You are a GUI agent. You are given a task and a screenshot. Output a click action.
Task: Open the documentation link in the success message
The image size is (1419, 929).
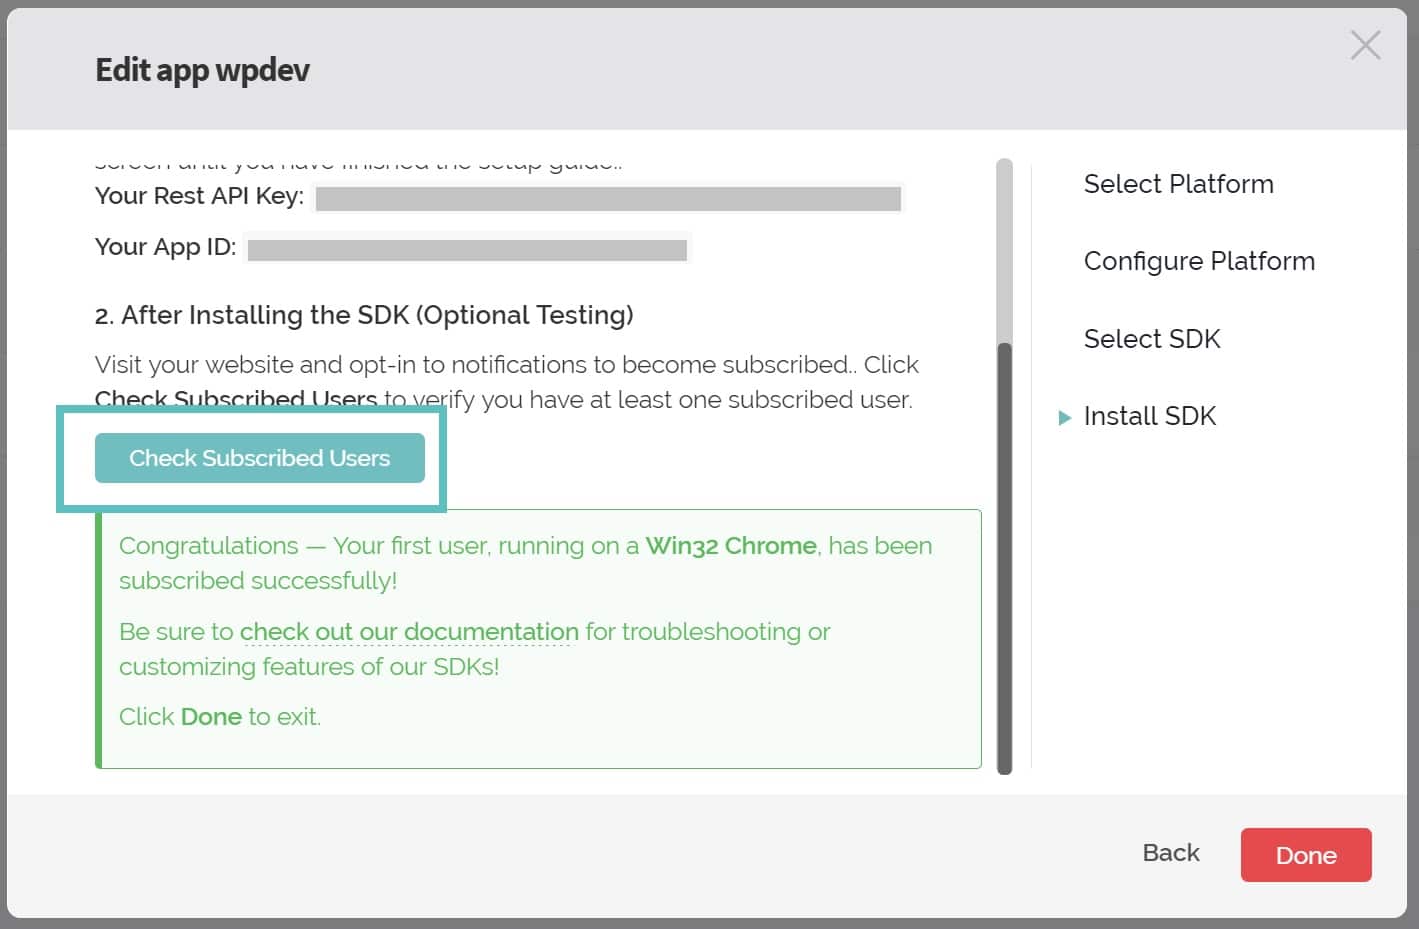coord(408,632)
